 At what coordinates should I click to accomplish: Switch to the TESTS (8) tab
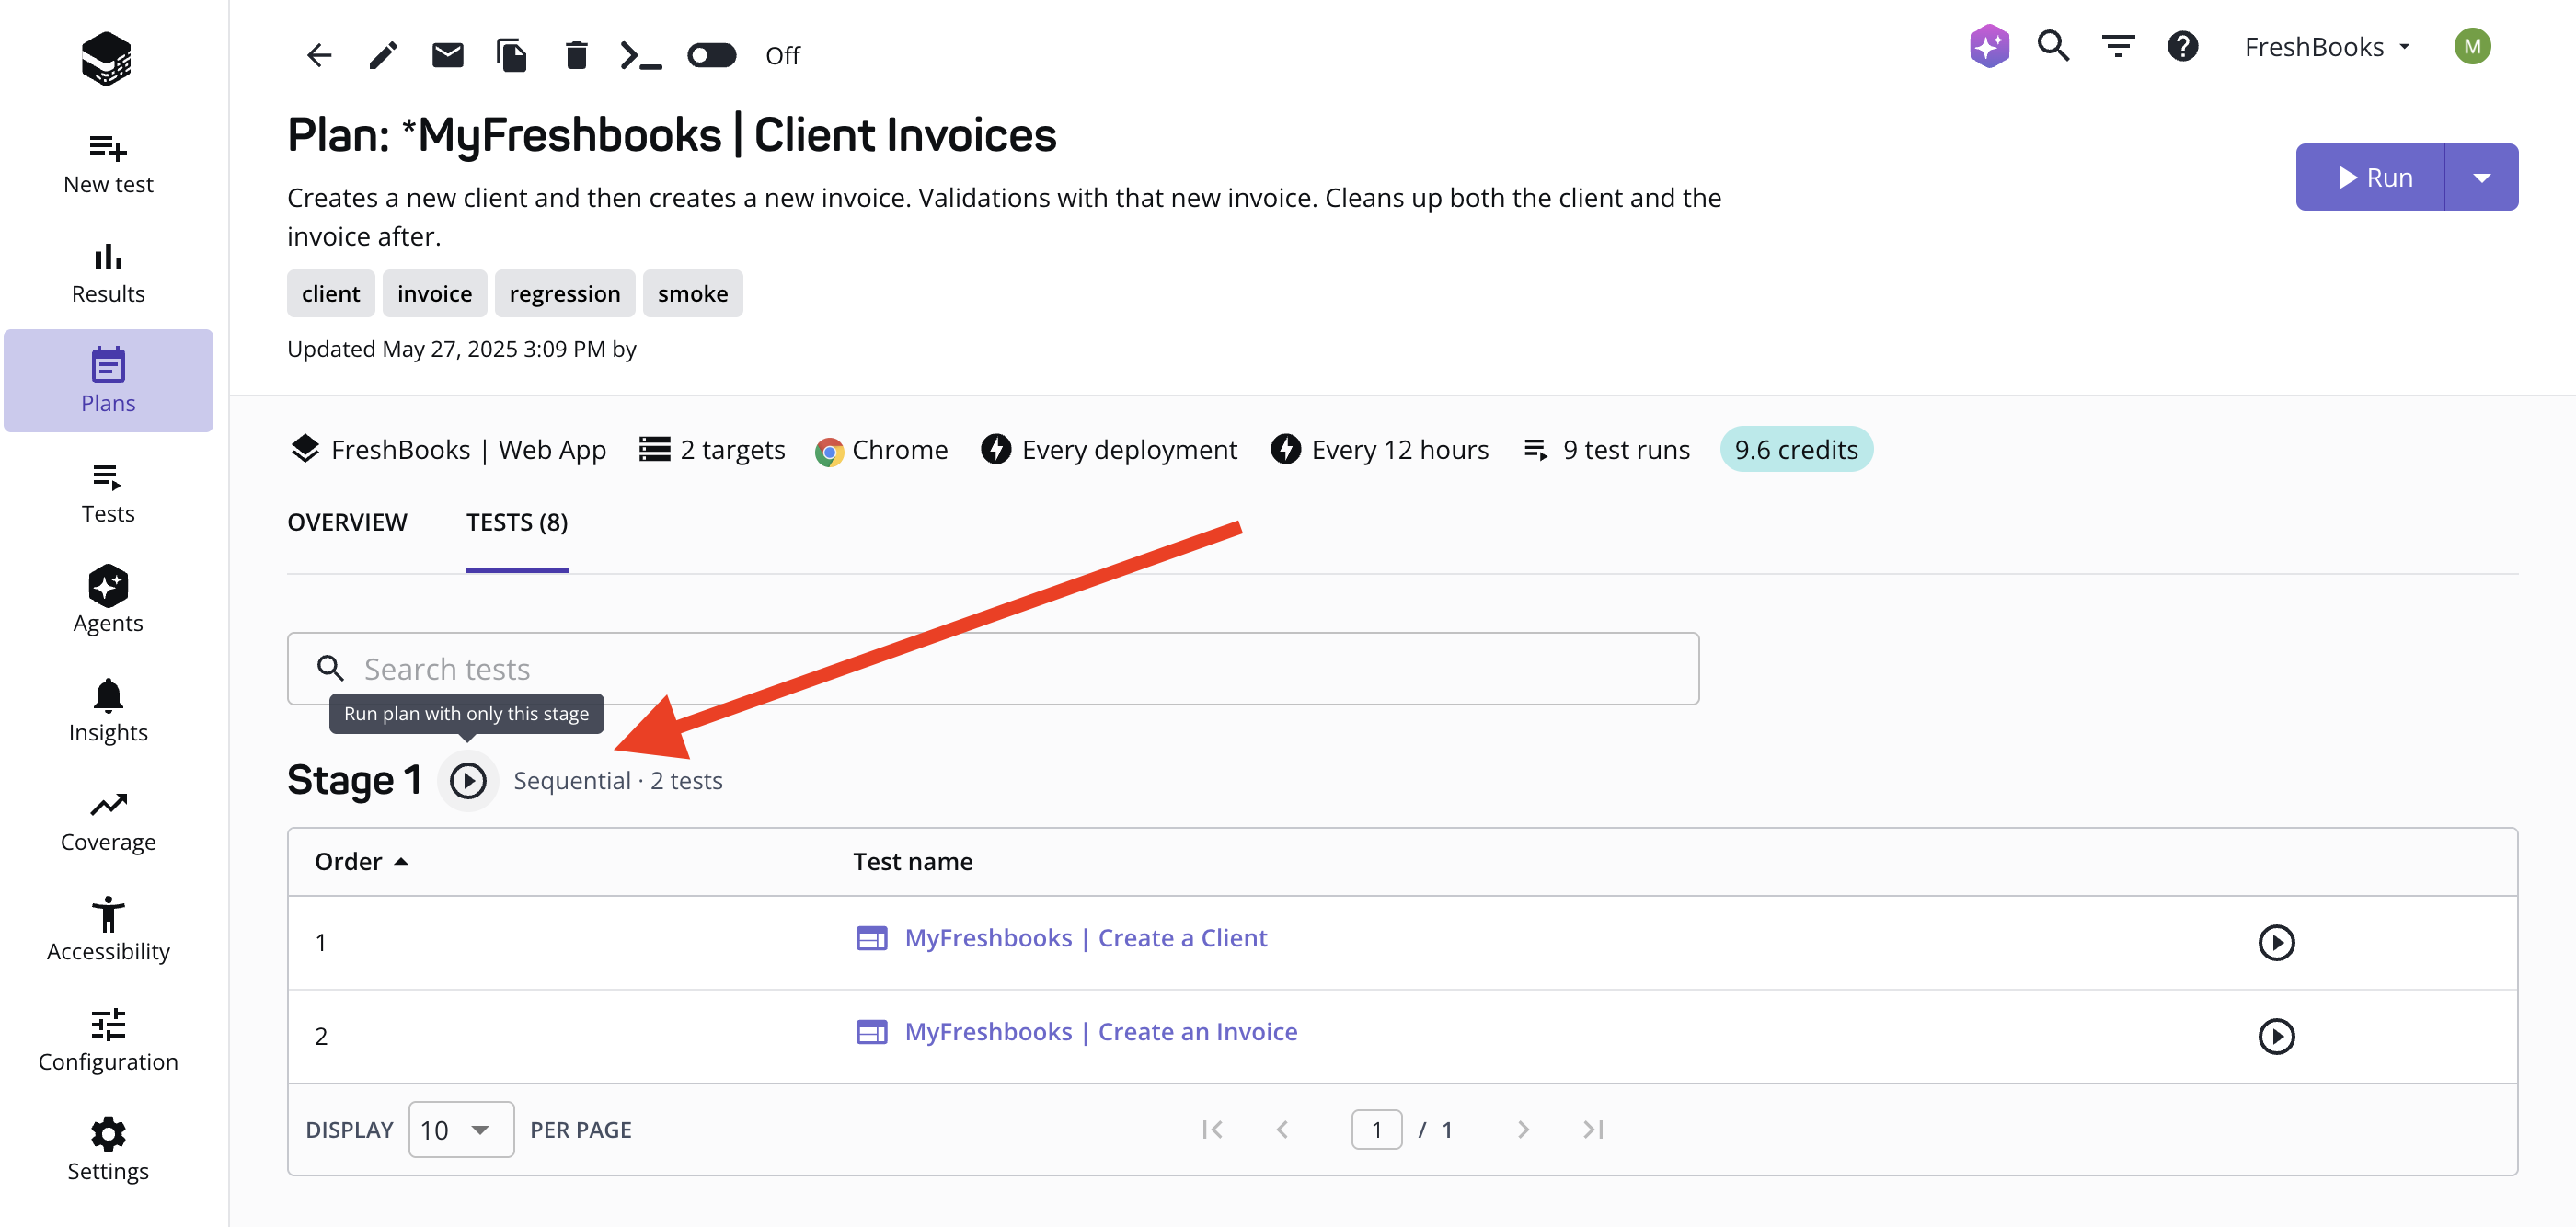point(517,522)
